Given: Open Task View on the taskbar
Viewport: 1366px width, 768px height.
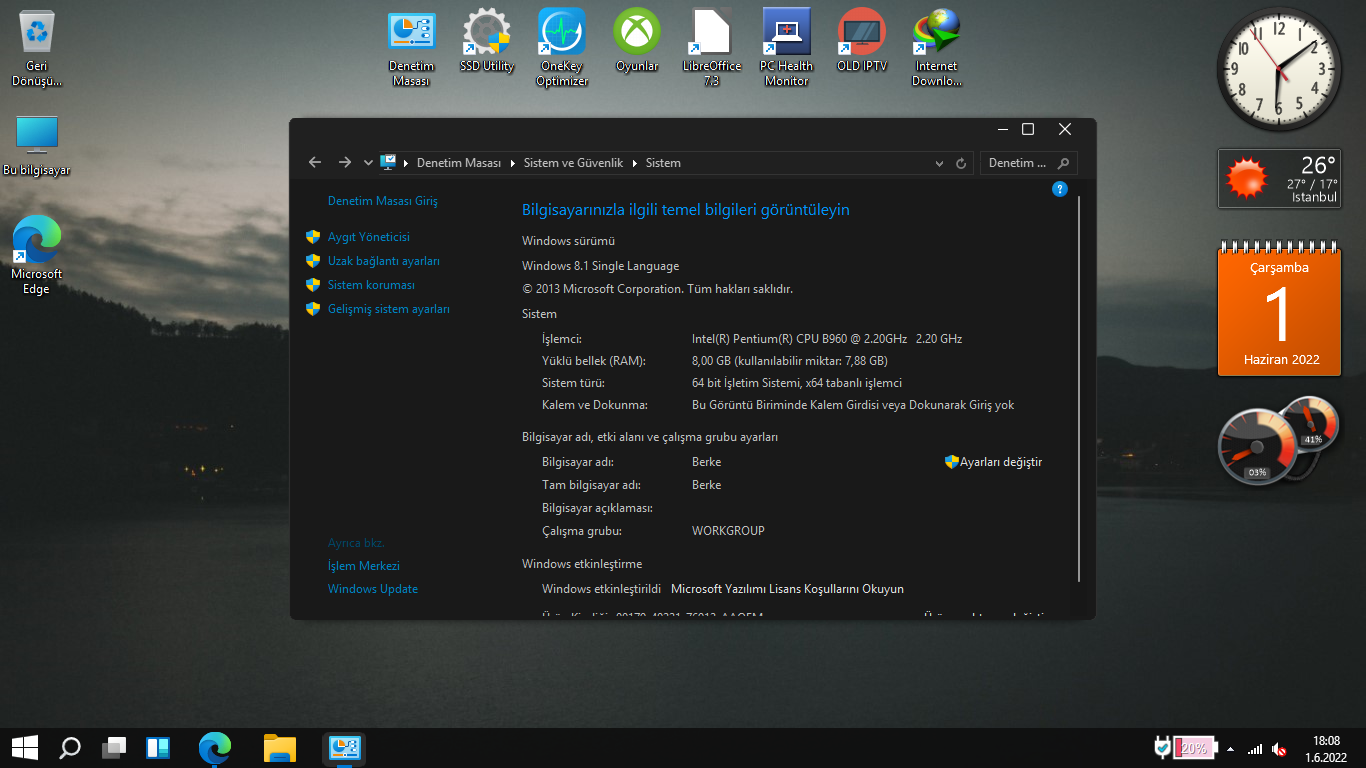Looking at the screenshot, I should point(114,747).
